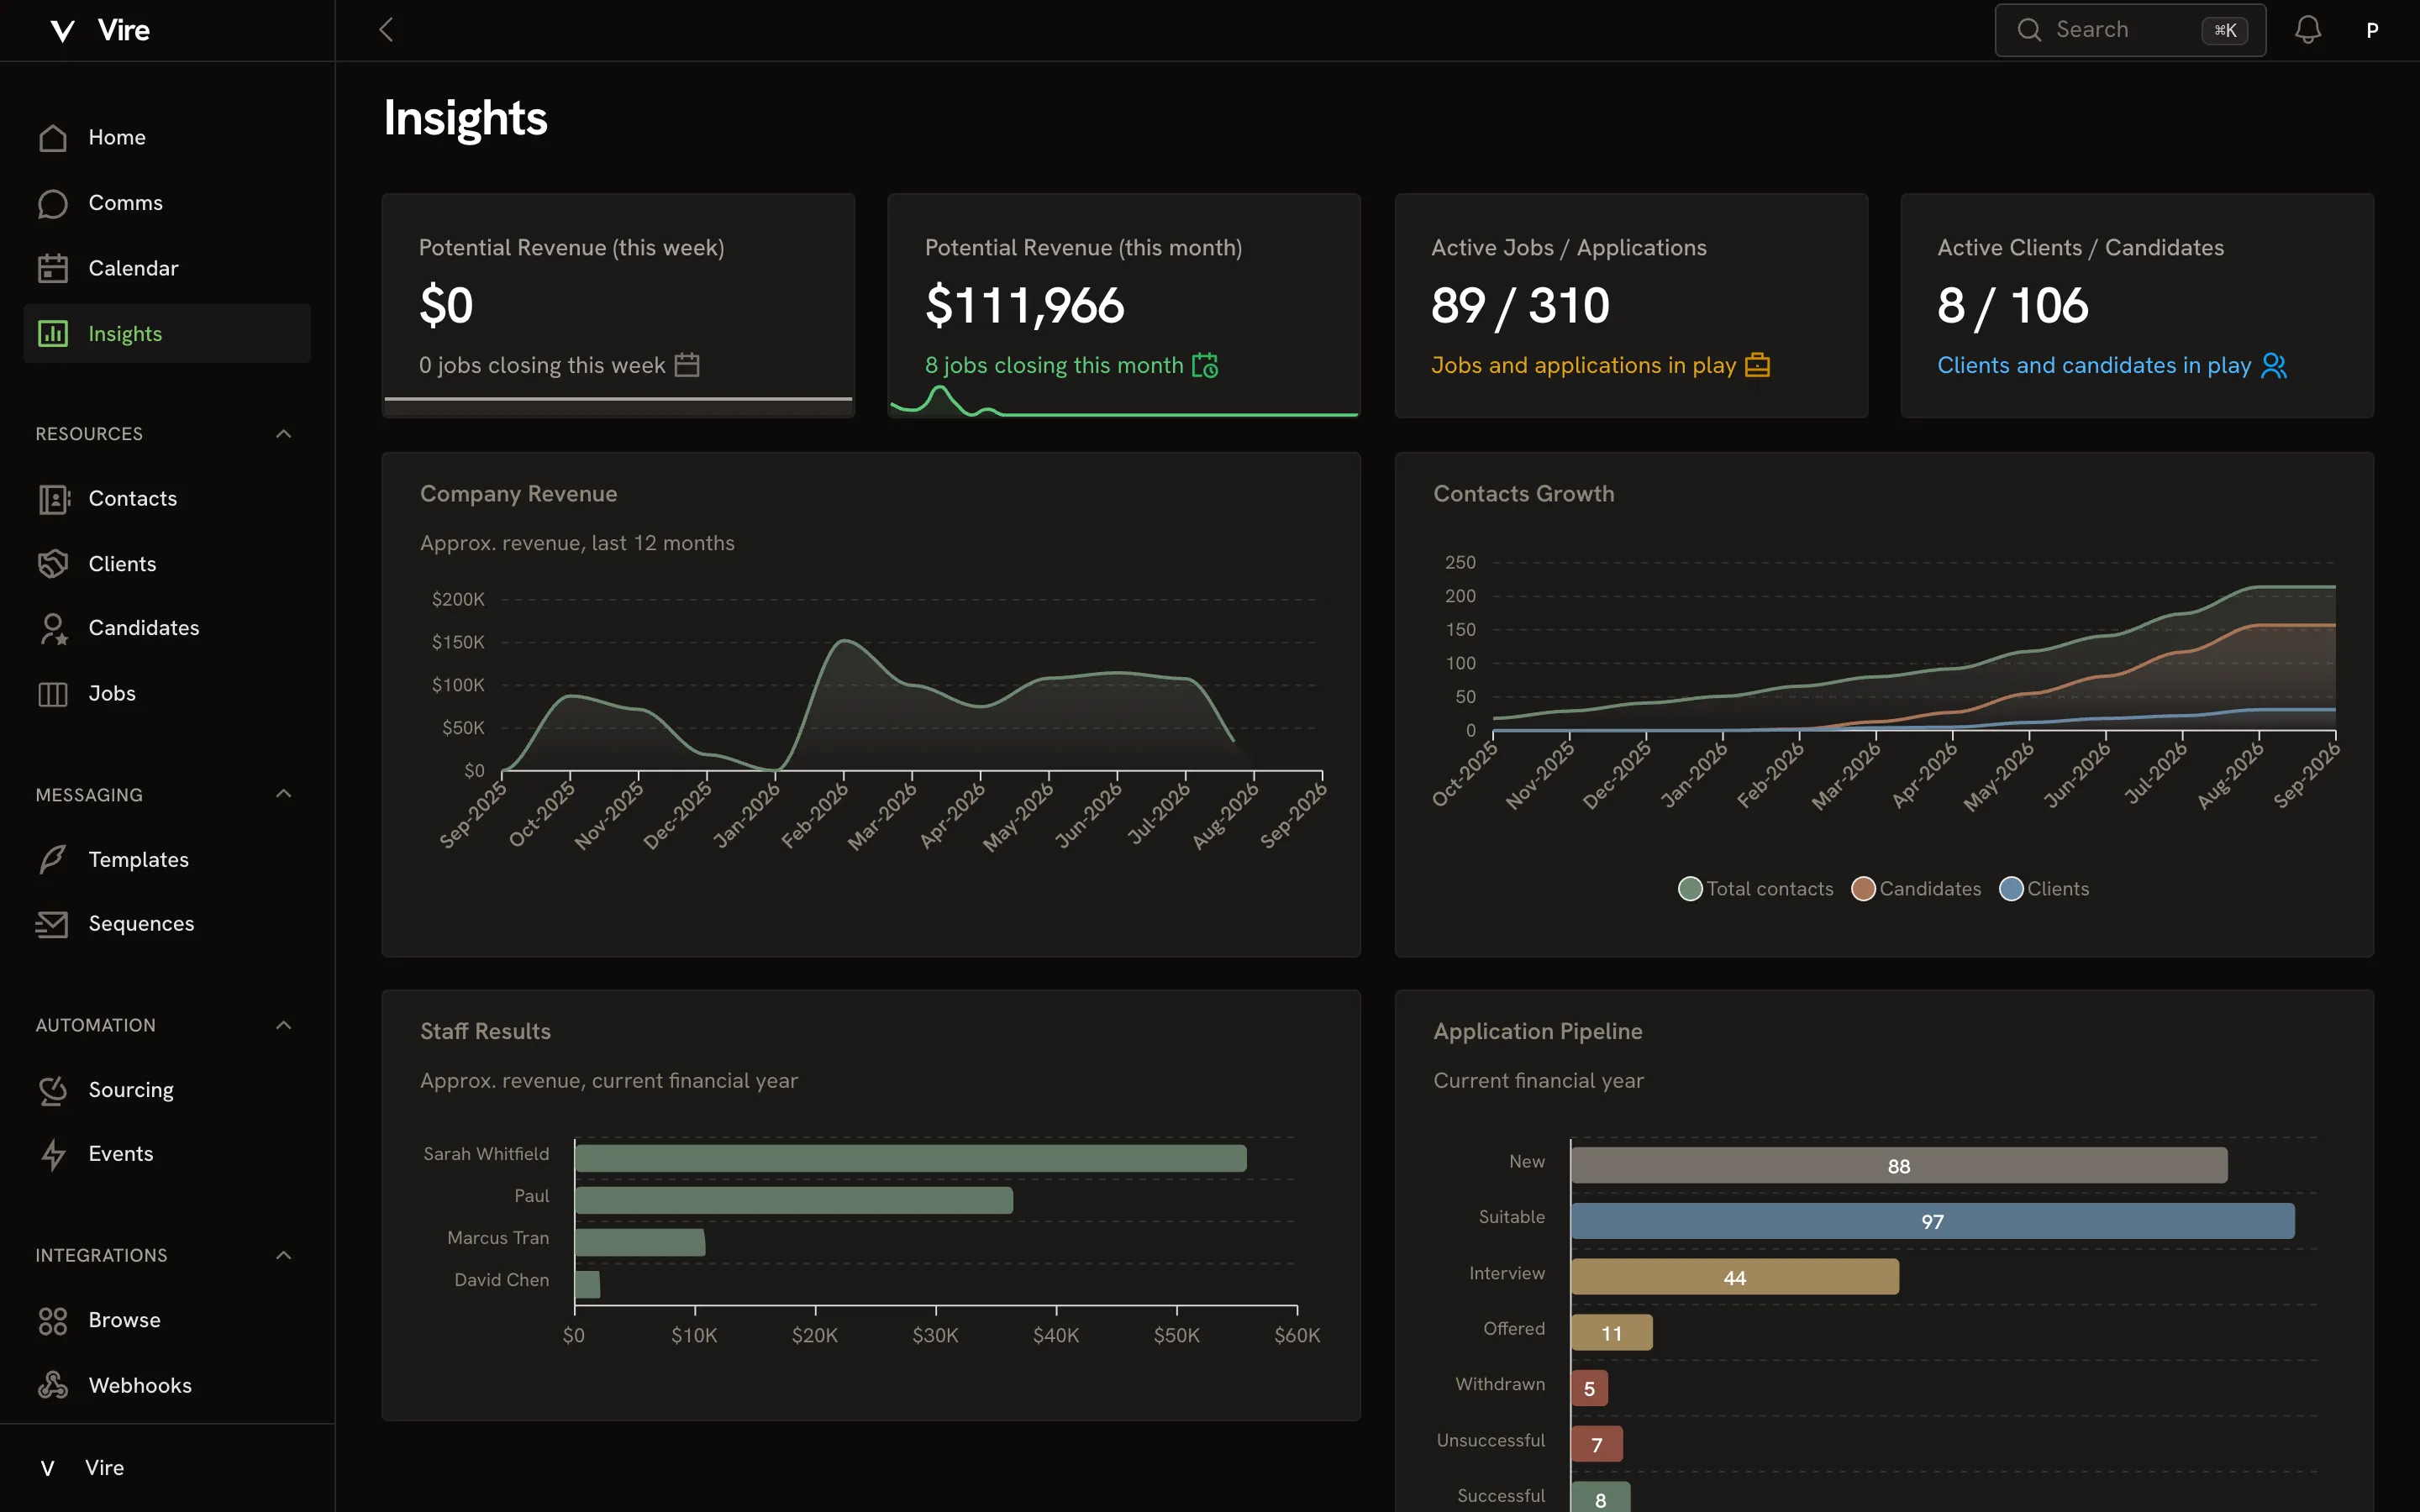Open the P profile avatar

tap(2372, 30)
